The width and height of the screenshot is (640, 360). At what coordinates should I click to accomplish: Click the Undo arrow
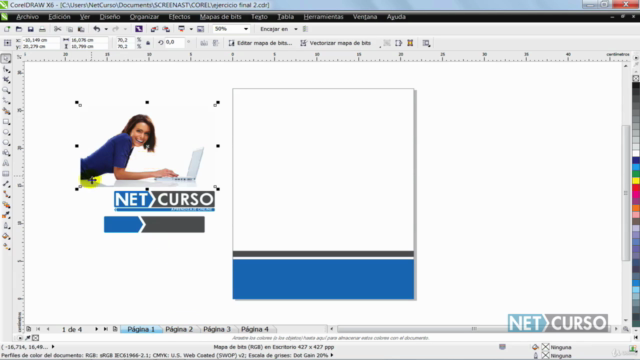97,29
